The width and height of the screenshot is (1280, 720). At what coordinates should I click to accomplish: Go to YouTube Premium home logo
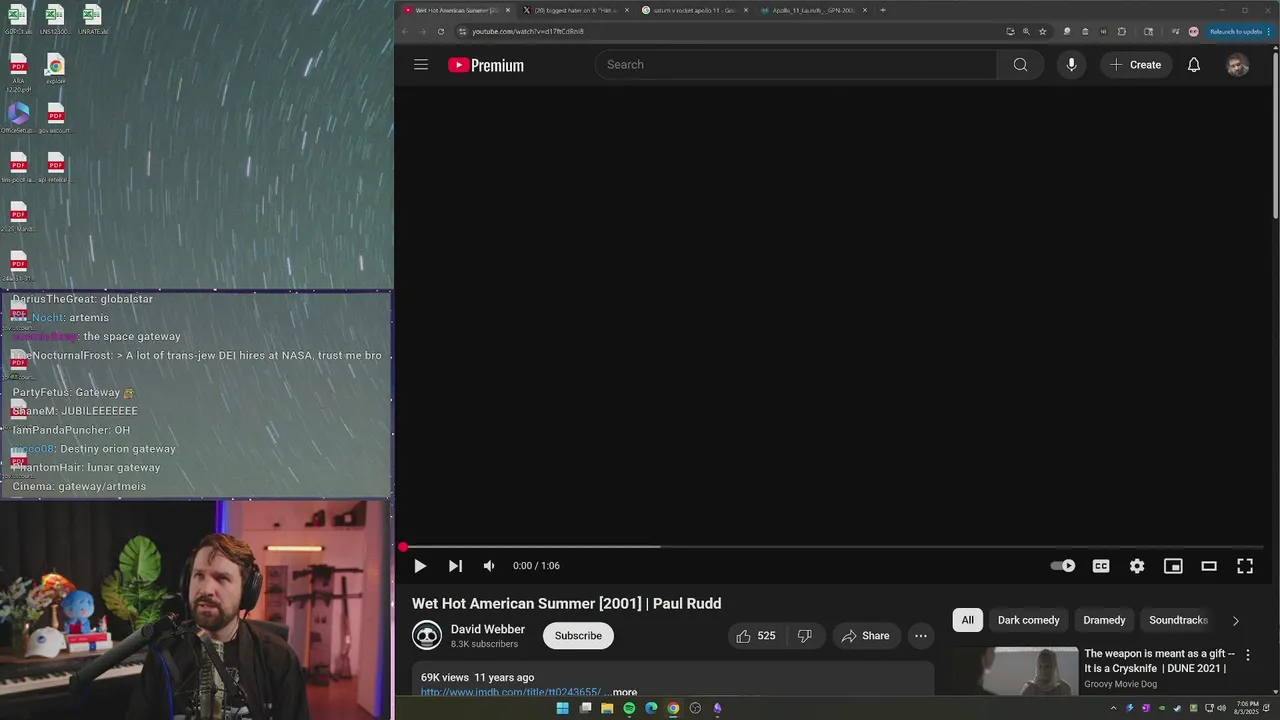pyautogui.click(x=486, y=65)
